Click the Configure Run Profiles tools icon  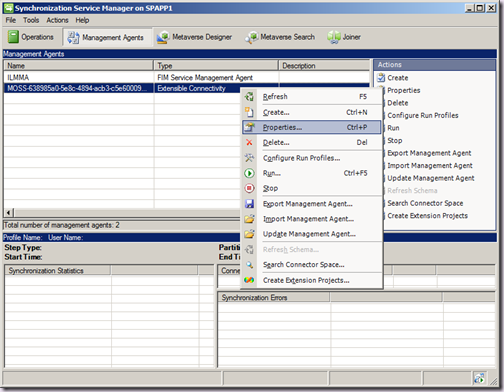coord(249,158)
